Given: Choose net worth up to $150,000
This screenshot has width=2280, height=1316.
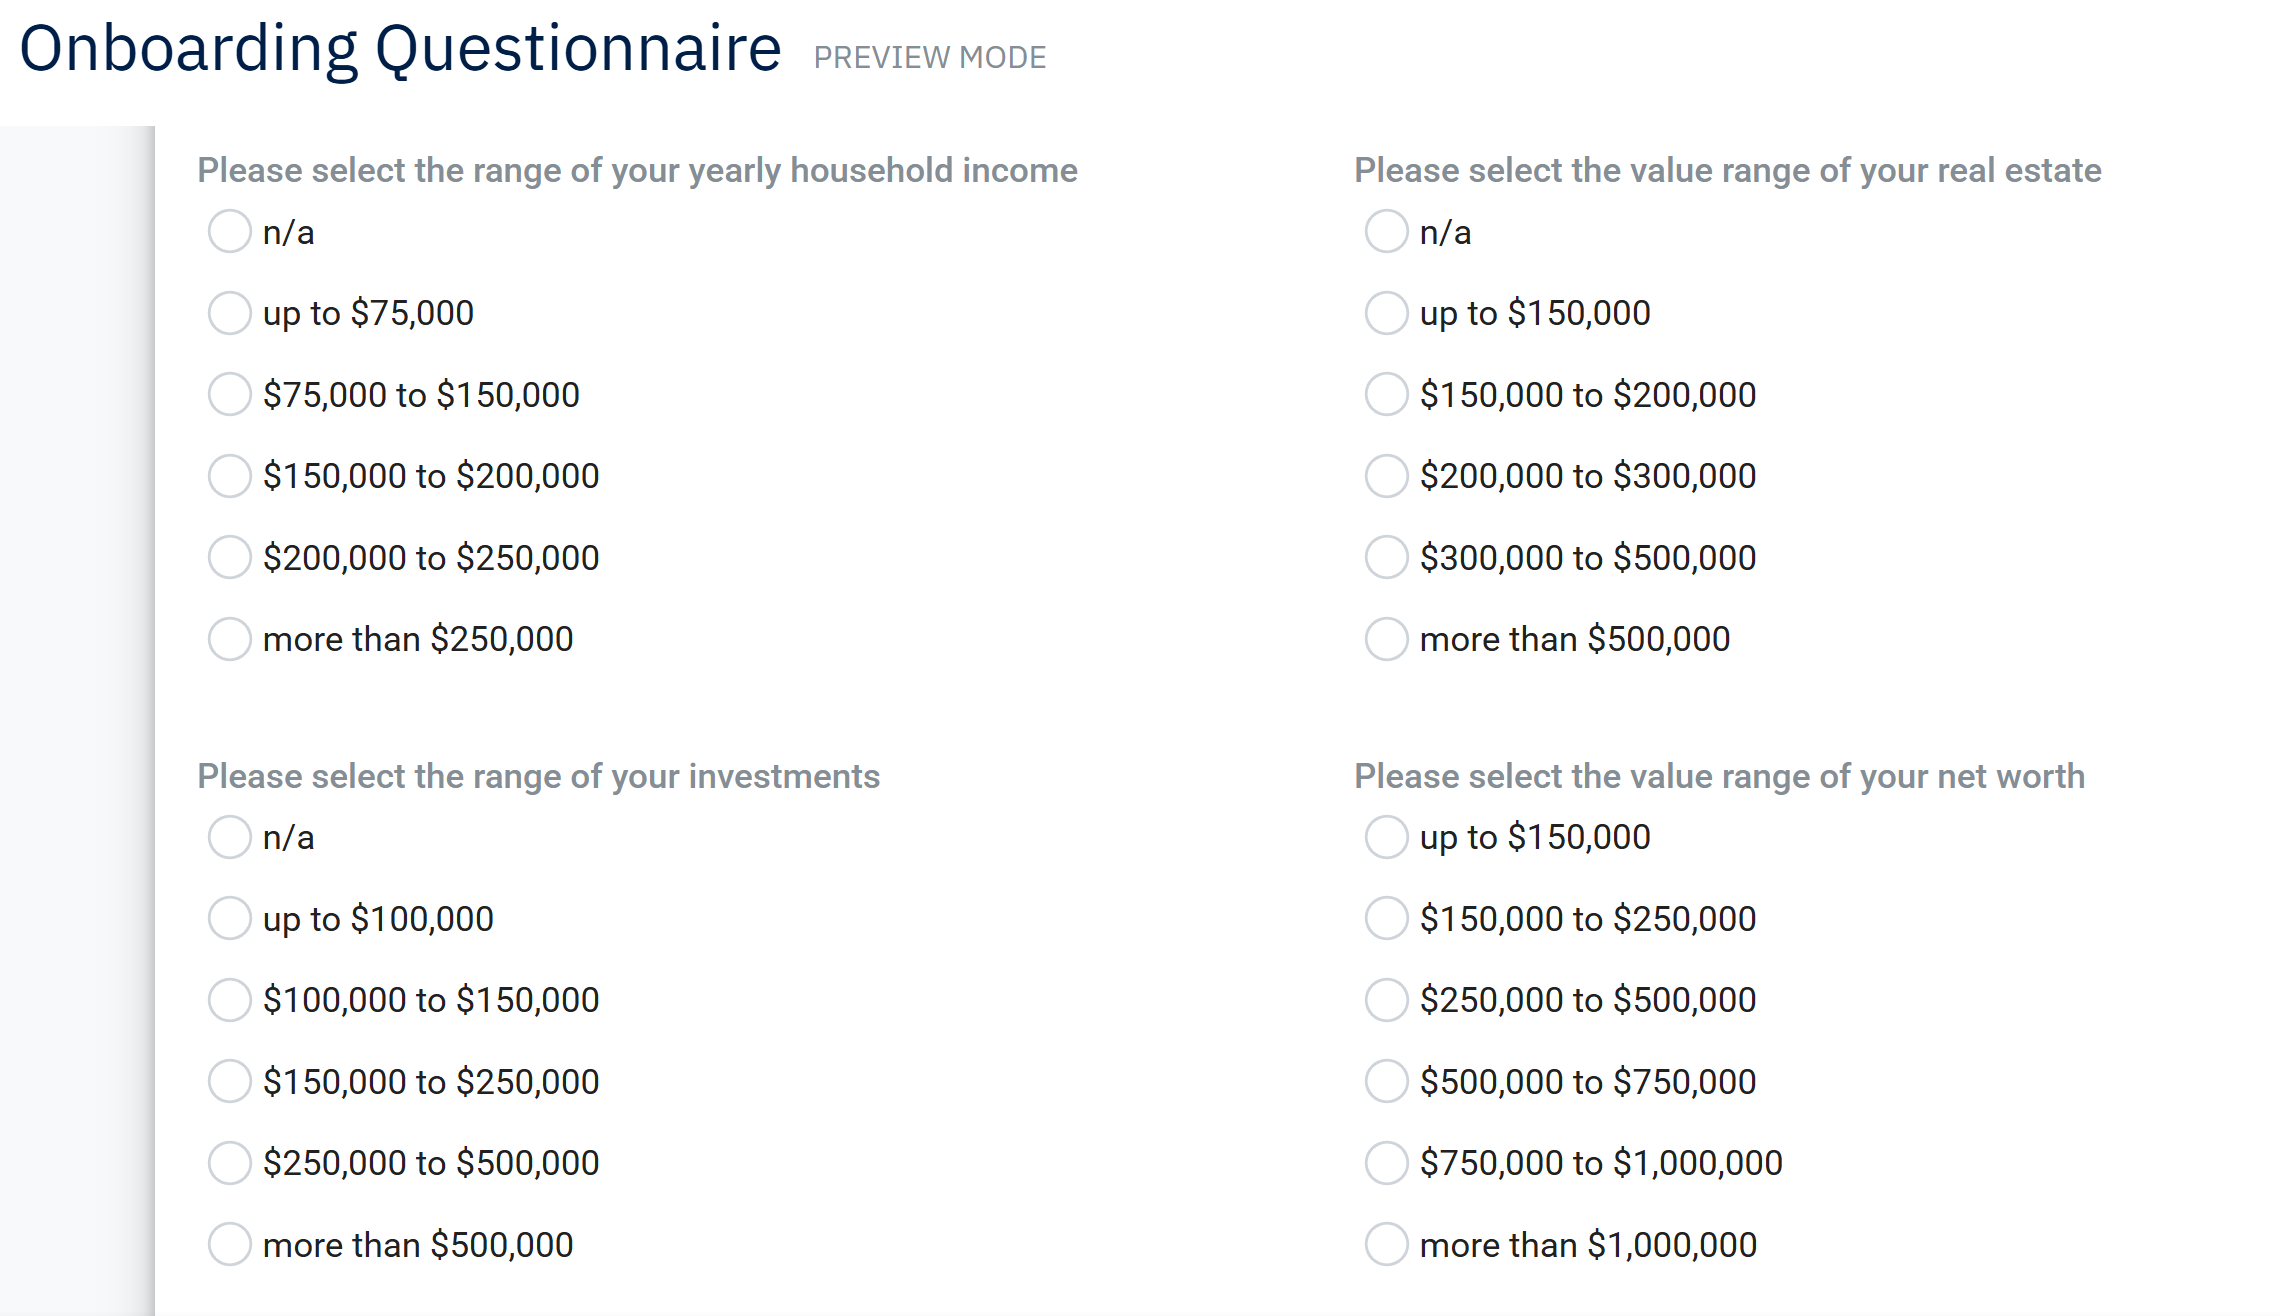Looking at the screenshot, I should (x=1386, y=837).
